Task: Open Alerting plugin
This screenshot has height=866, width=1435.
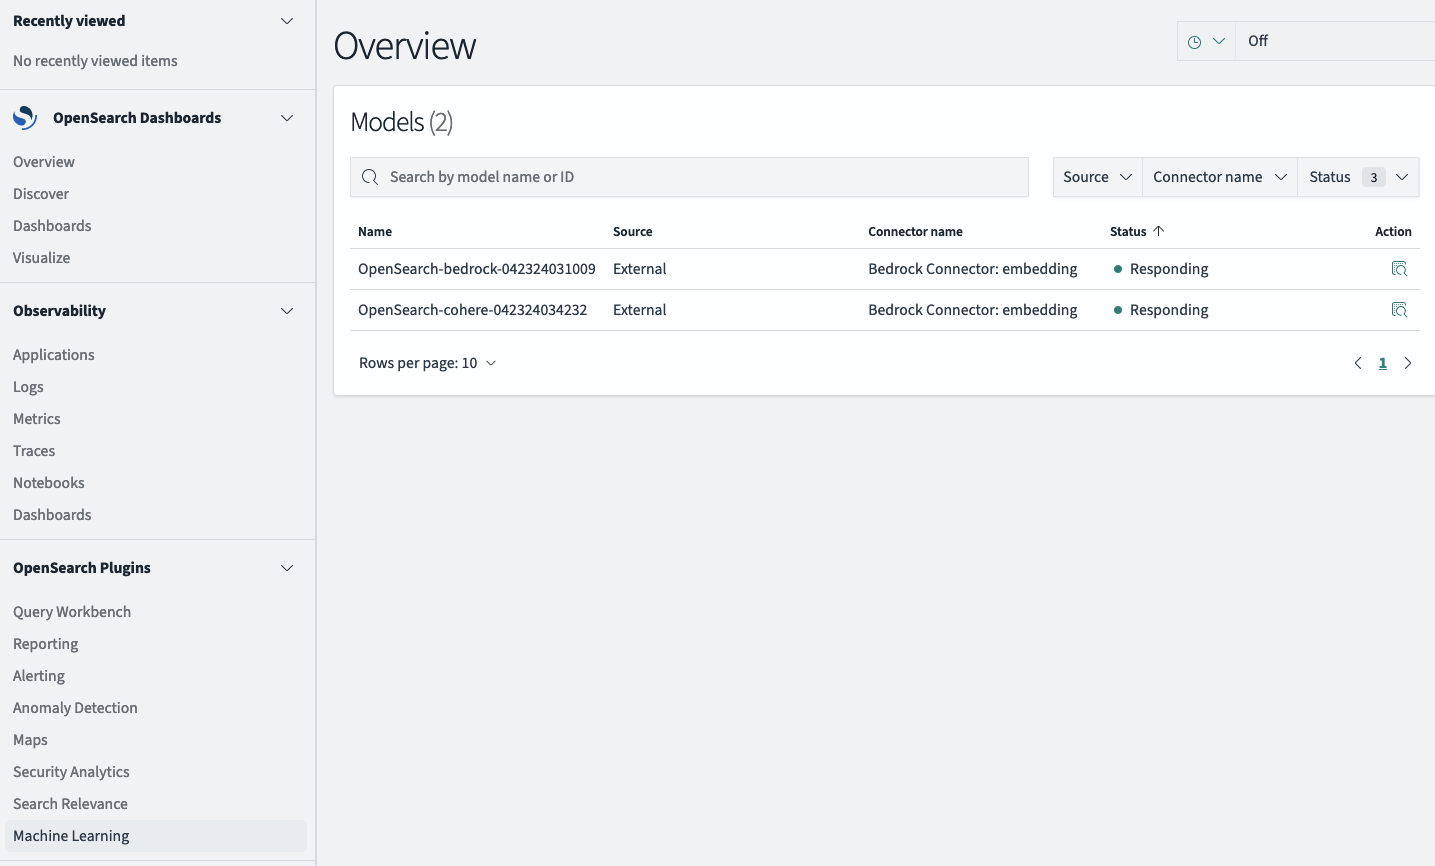Action: coord(39,676)
